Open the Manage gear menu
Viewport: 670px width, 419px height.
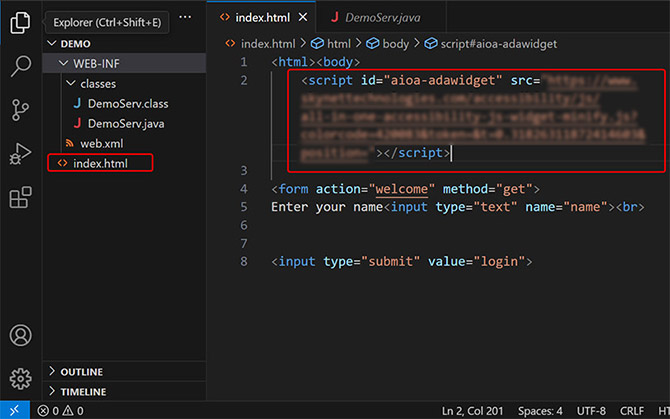click(x=20, y=378)
